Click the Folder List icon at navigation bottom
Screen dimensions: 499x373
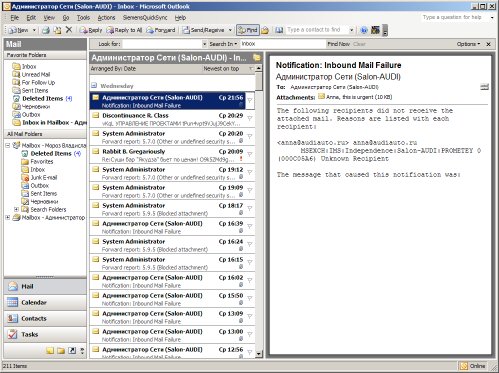click(61, 350)
